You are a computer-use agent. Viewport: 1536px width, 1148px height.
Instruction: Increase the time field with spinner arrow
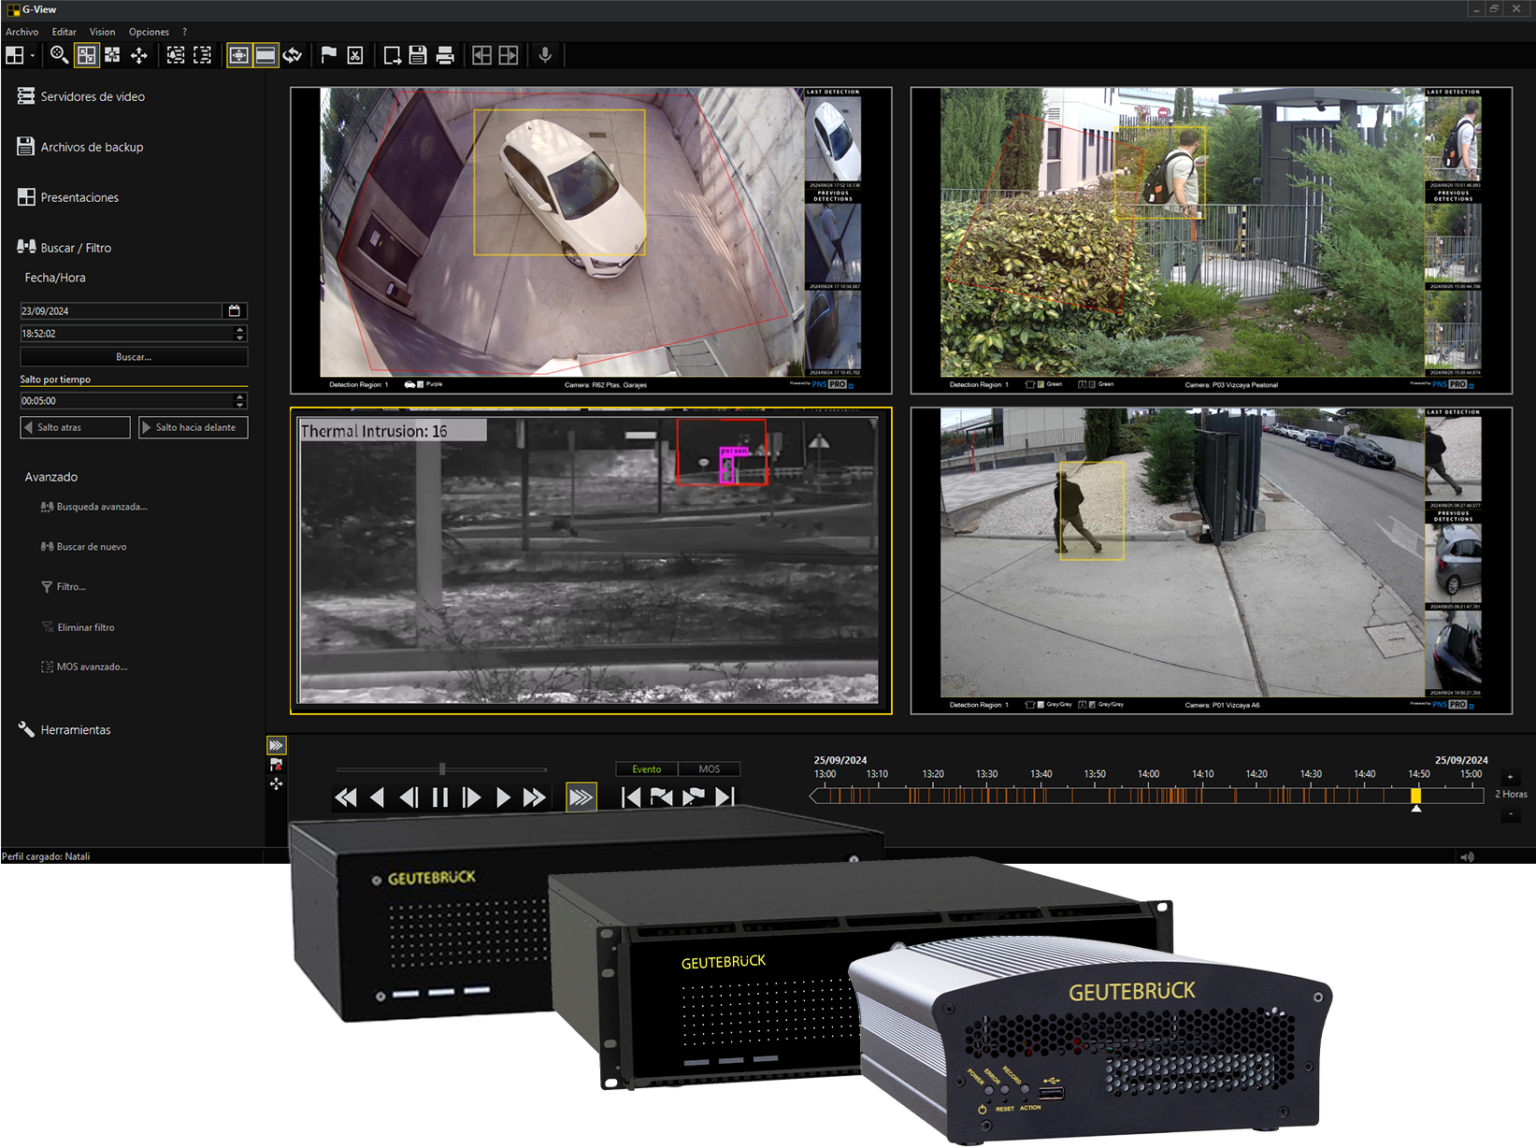coord(239,329)
